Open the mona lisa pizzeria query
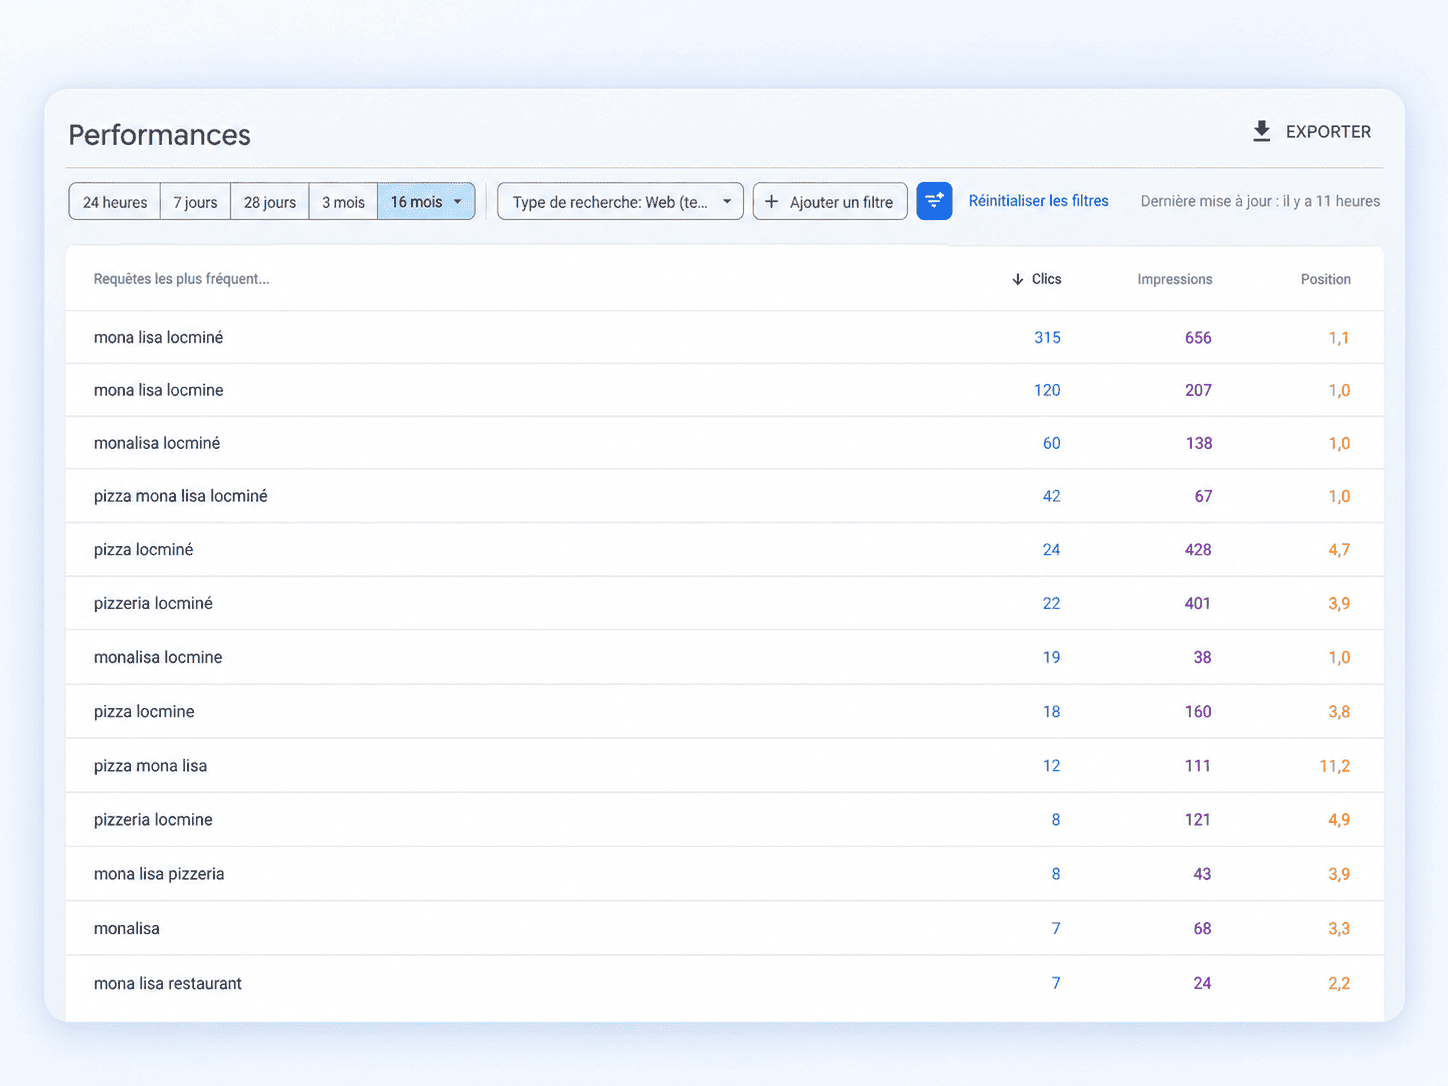This screenshot has height=1086, width=1448. coord(159,874)
